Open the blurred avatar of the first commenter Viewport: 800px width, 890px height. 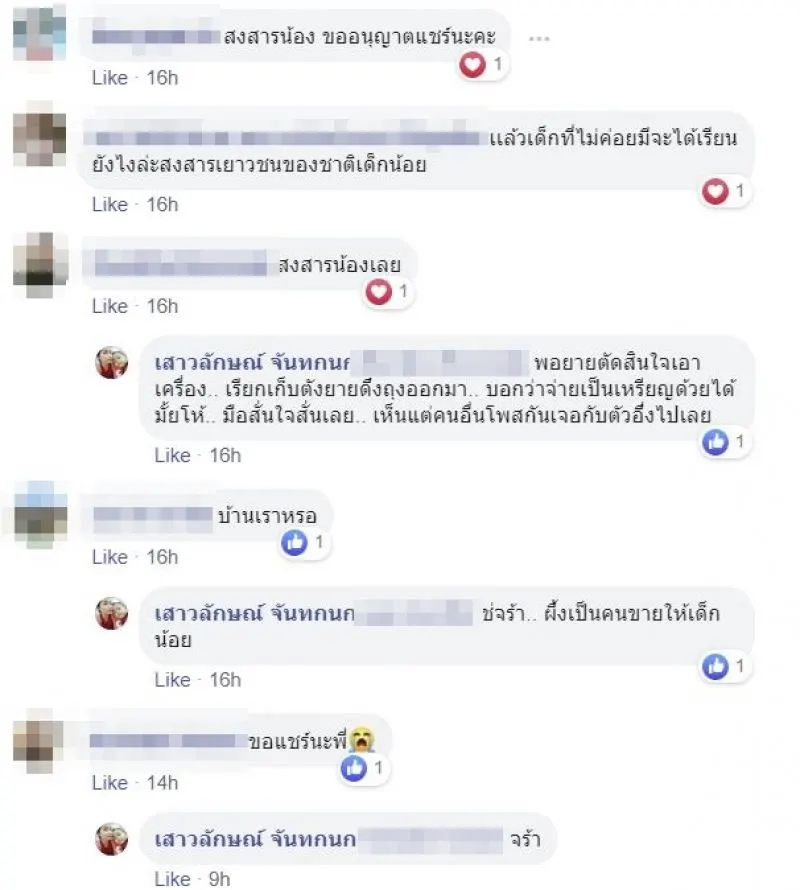click(x=39, y=32)
